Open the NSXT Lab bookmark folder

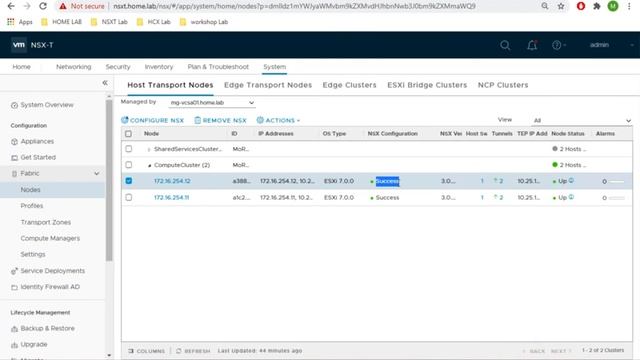109,22
